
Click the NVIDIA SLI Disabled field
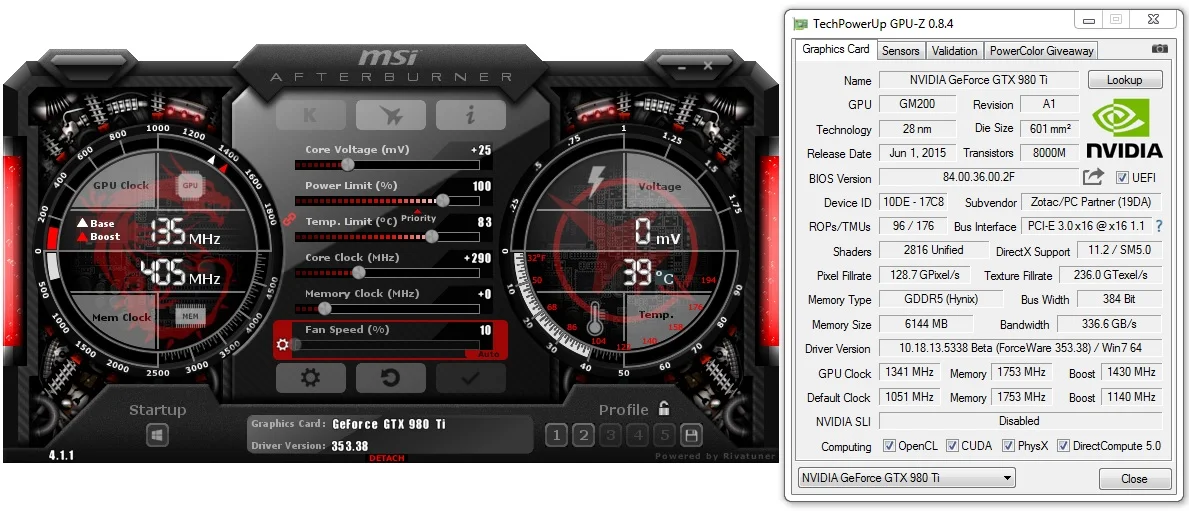(x=1020, y=421)
